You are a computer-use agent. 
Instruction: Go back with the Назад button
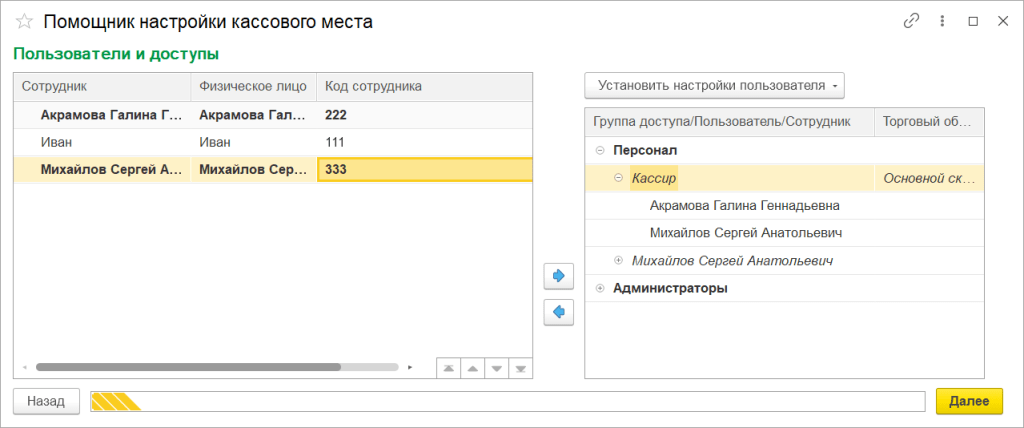pos(46,401)
